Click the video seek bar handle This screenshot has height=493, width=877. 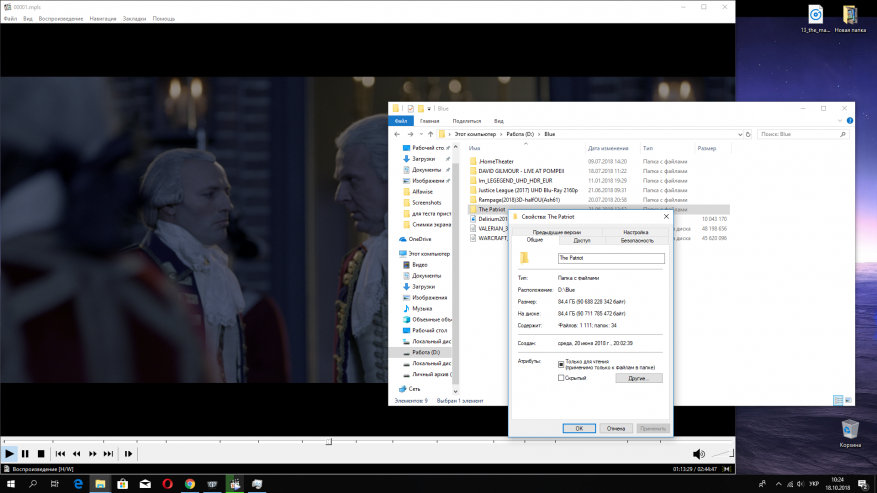coord(329,442)
